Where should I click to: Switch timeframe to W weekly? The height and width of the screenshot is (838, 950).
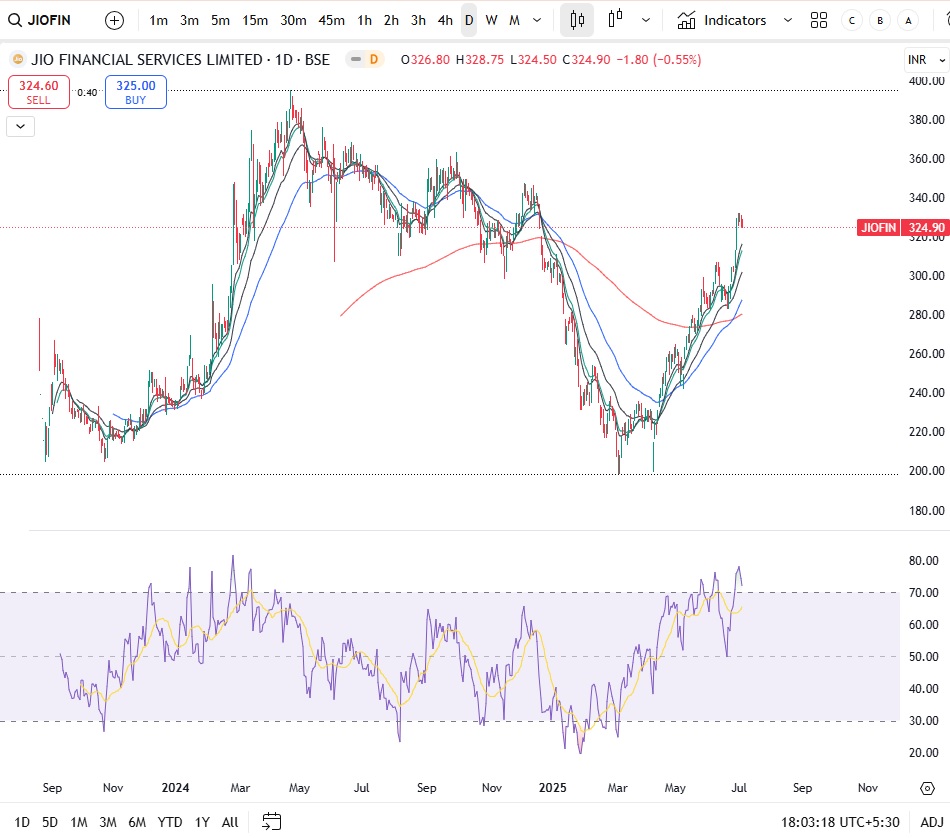(491, 19)
